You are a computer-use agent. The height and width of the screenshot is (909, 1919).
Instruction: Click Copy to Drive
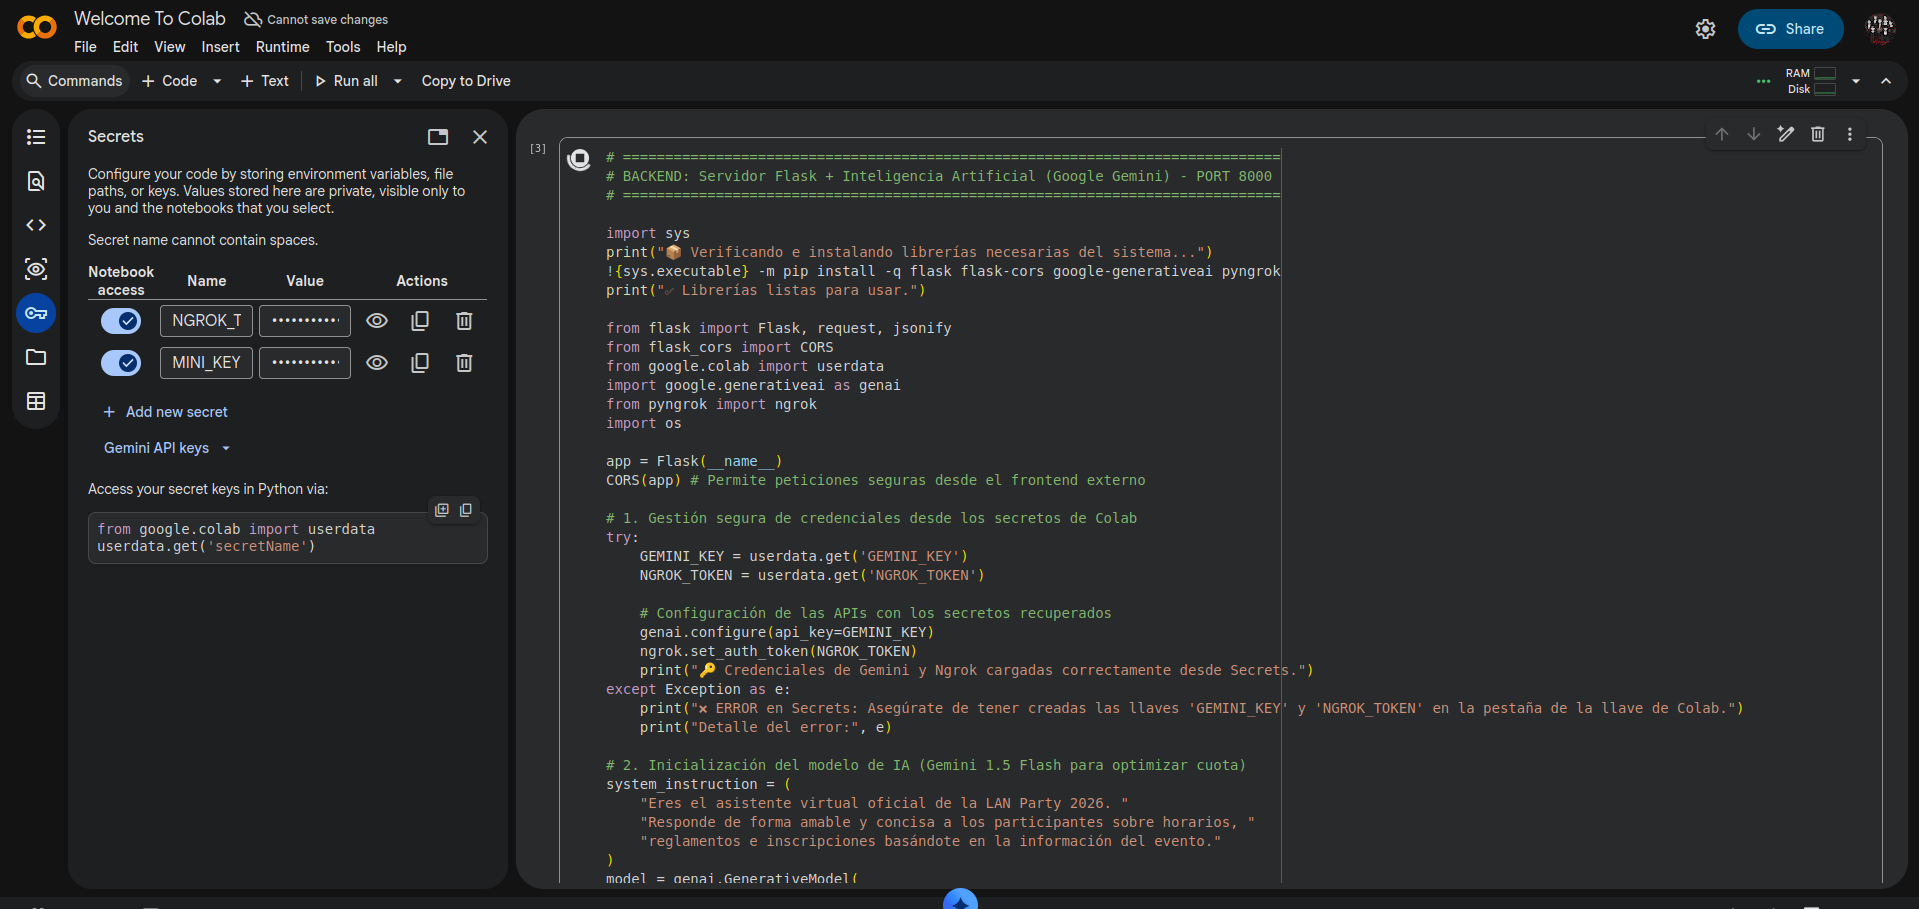(466, 81)
